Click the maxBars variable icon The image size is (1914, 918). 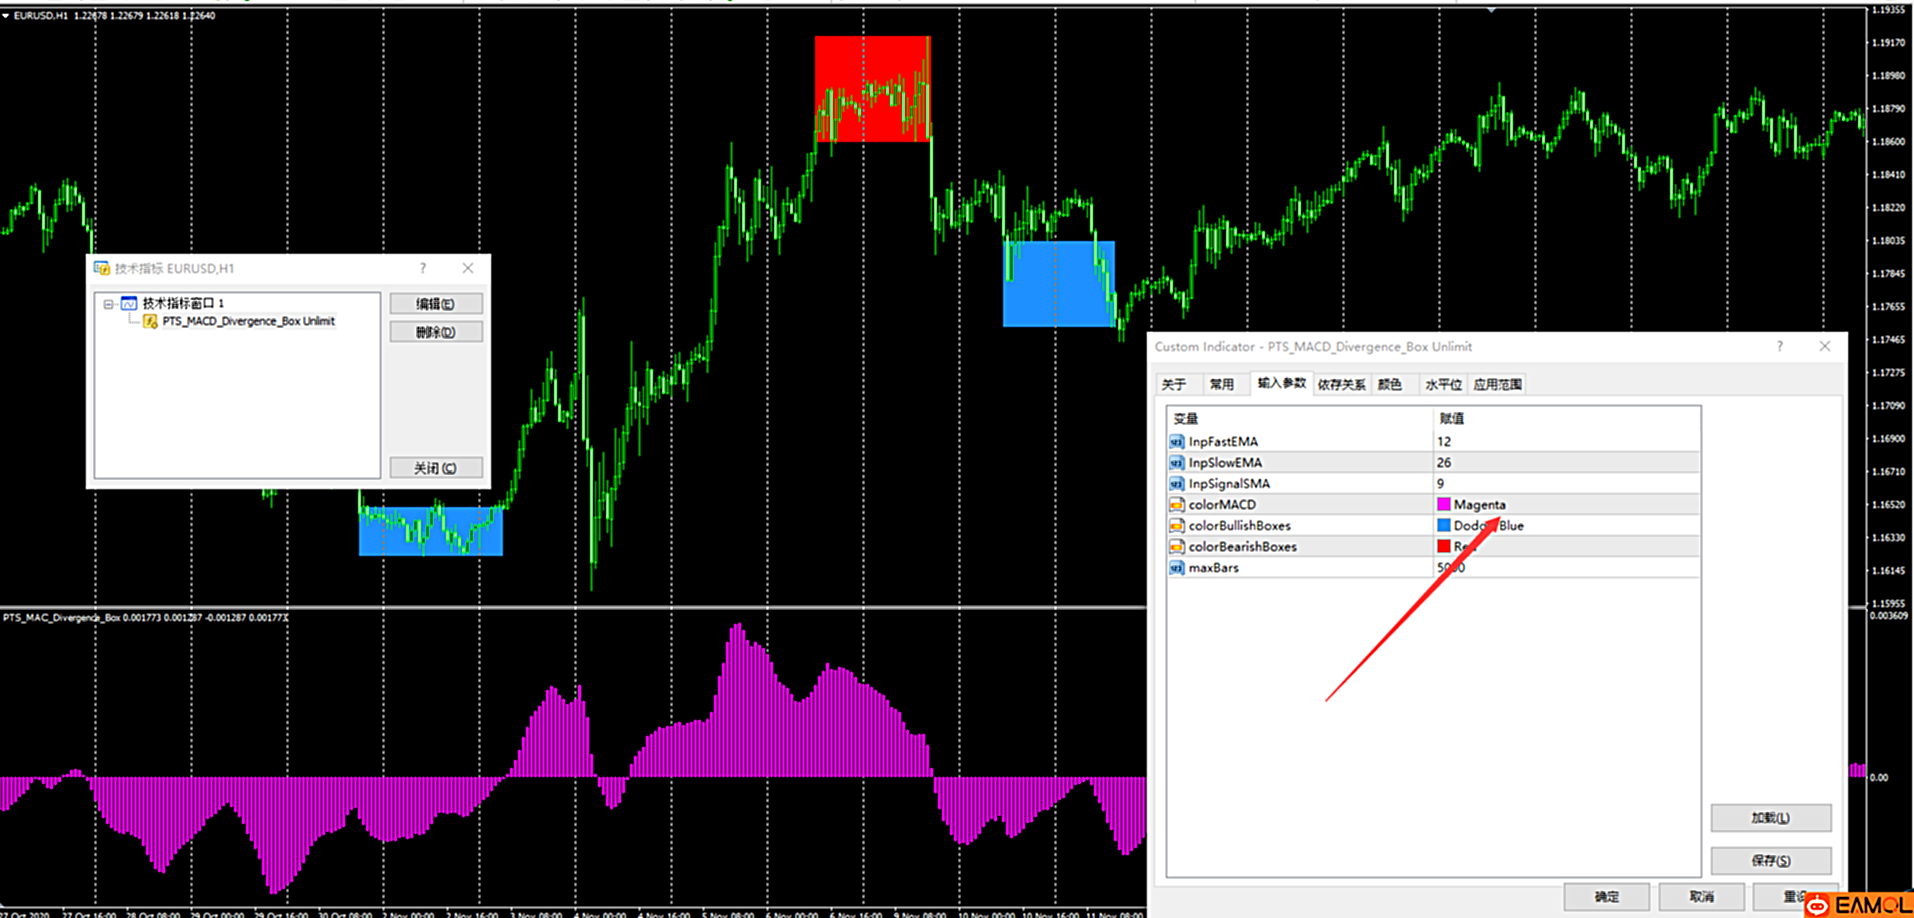tap(1176, 568)
